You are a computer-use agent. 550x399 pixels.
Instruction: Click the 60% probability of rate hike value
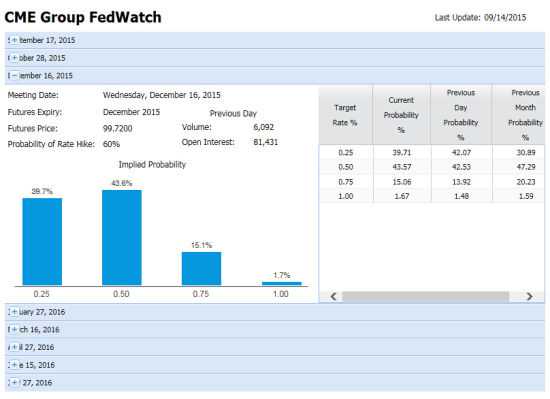[111, 144]
